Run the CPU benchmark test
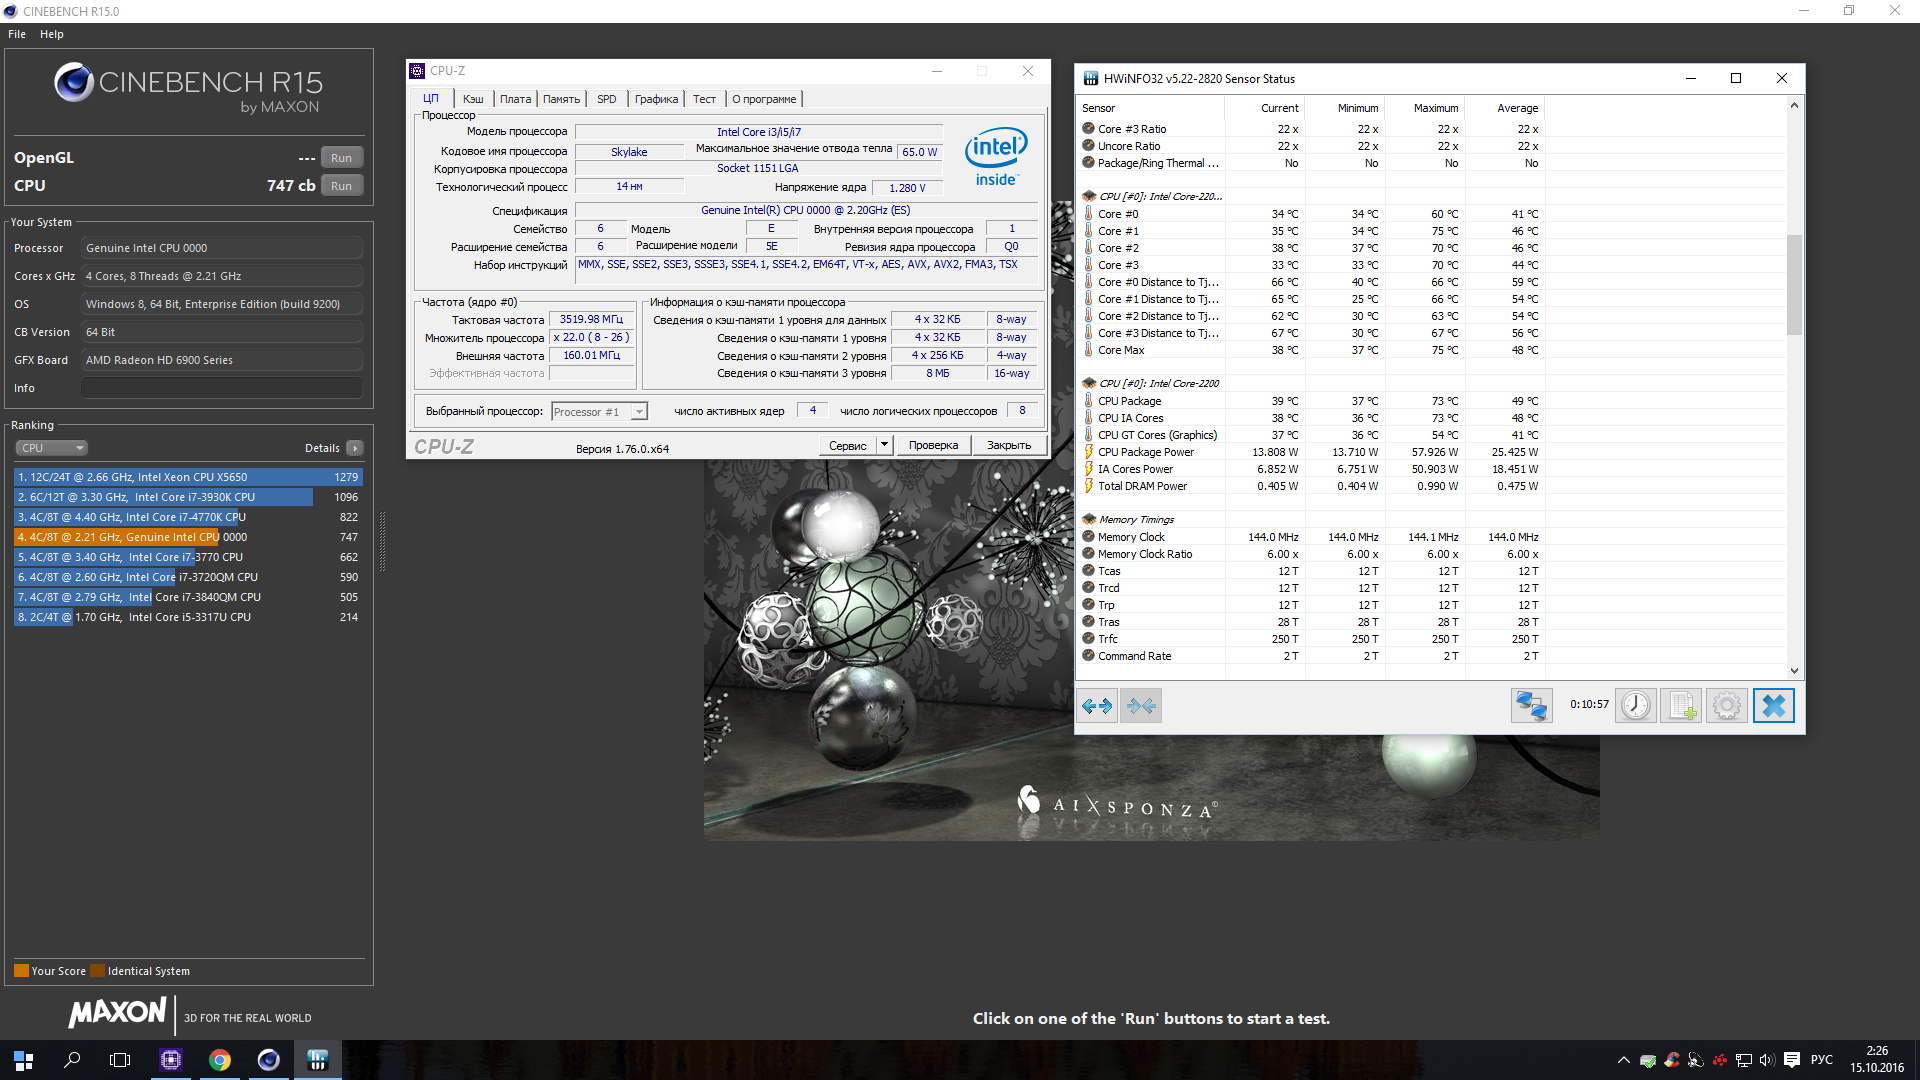 pos(341,186)
